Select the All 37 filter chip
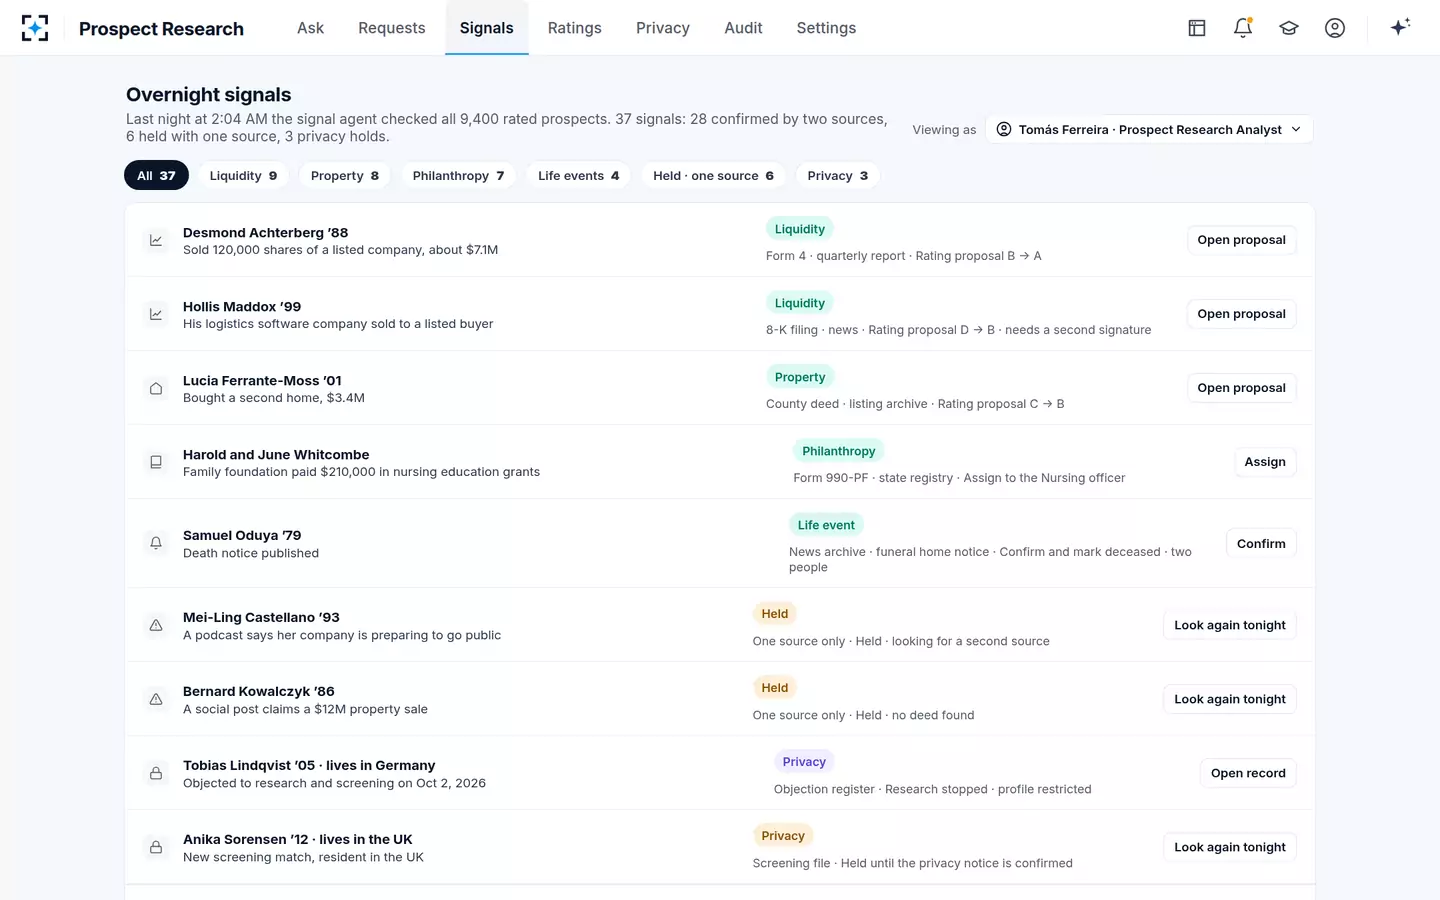The image size is (1440, 900). (156, 176)
